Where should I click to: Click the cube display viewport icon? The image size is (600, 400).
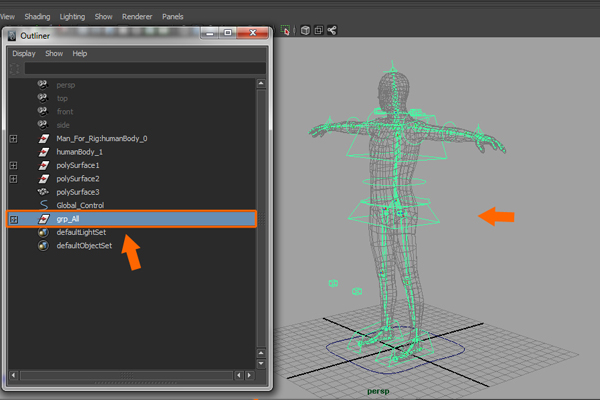[x=305, y=30]
